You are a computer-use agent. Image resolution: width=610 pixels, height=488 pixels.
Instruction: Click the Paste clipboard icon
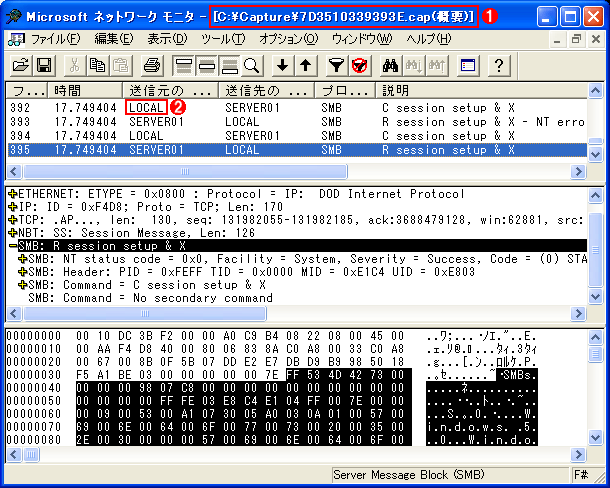[121, 65]
